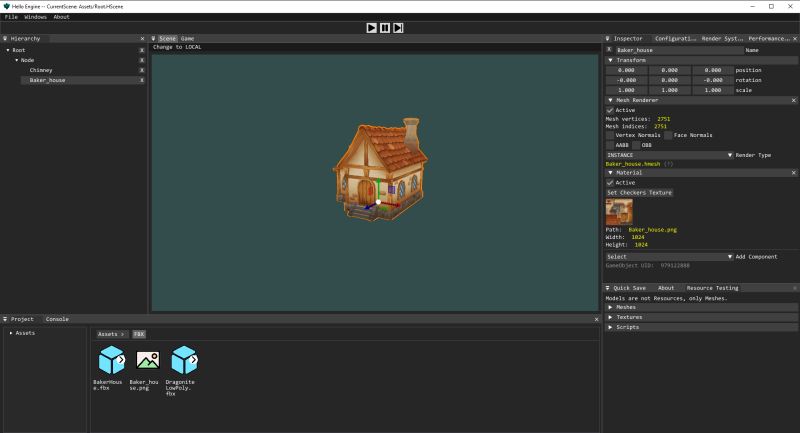The image size is (800, 433).
Task: Switch to the Game tab
Action: coord(187,39)
